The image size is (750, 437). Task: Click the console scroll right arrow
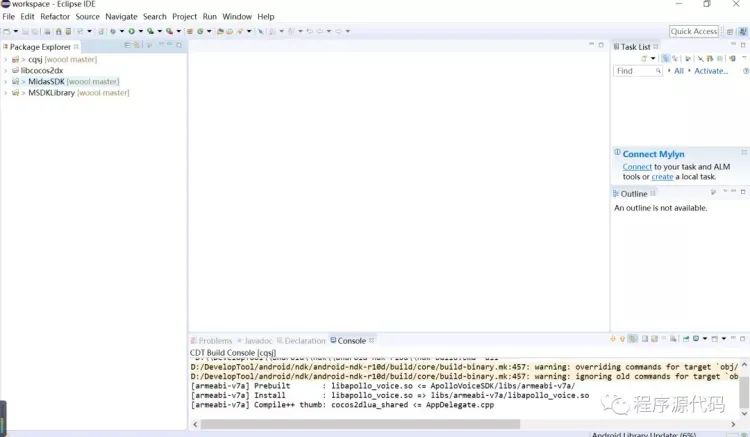(x=733, y=424)
